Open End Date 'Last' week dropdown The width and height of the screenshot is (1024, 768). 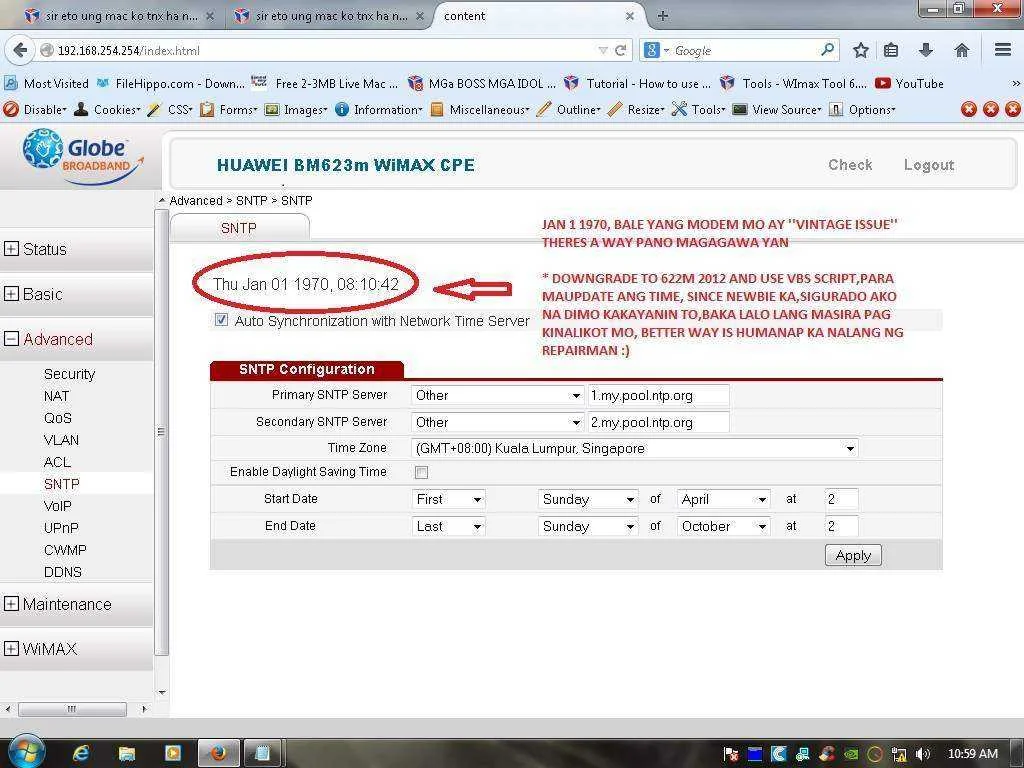tap(449, 526)
